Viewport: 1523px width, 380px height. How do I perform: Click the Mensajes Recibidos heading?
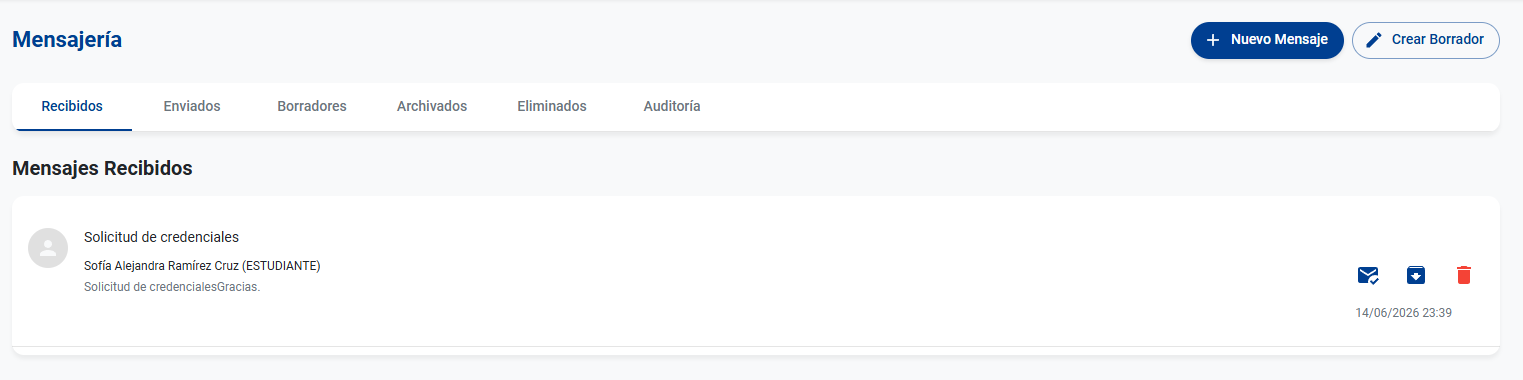(102, 168)
